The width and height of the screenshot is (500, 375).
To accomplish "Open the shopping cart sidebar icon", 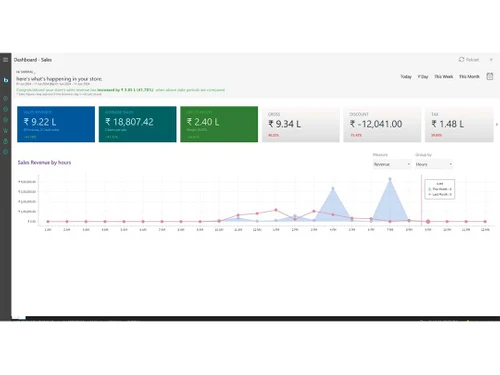I will click(x=5, y=130).
